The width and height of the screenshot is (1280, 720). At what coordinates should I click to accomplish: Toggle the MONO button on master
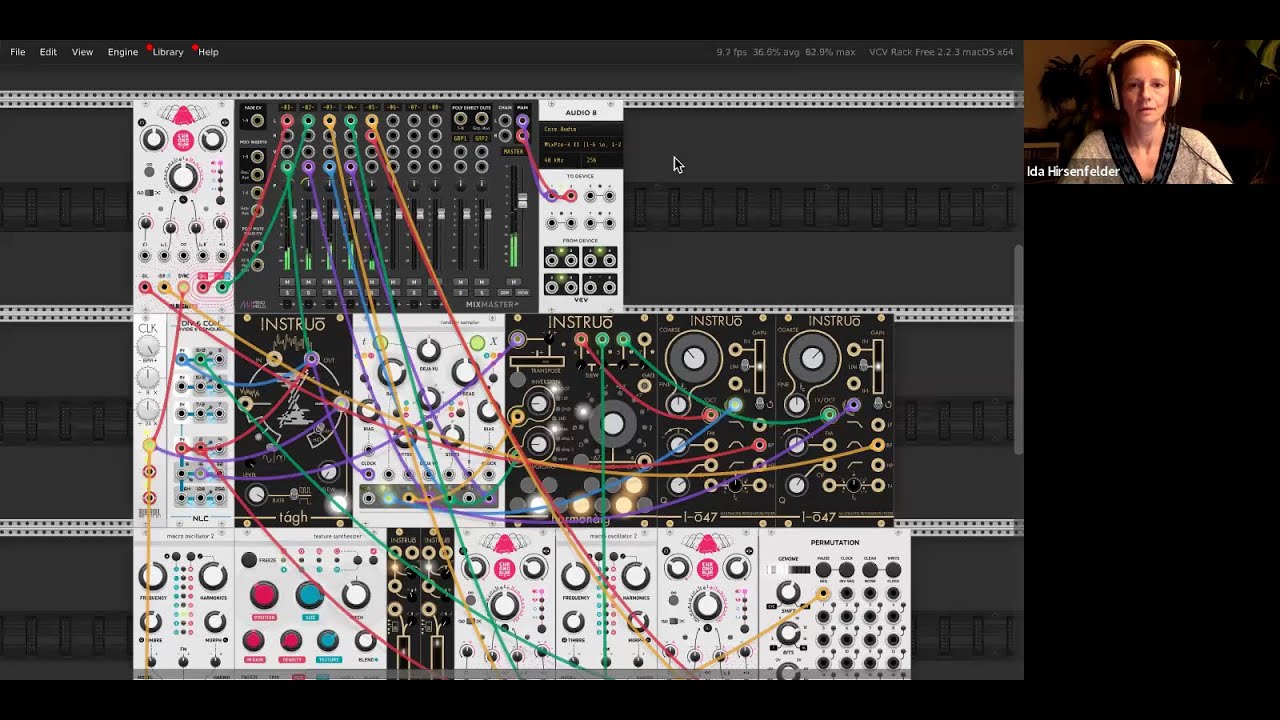pos(522,292)
